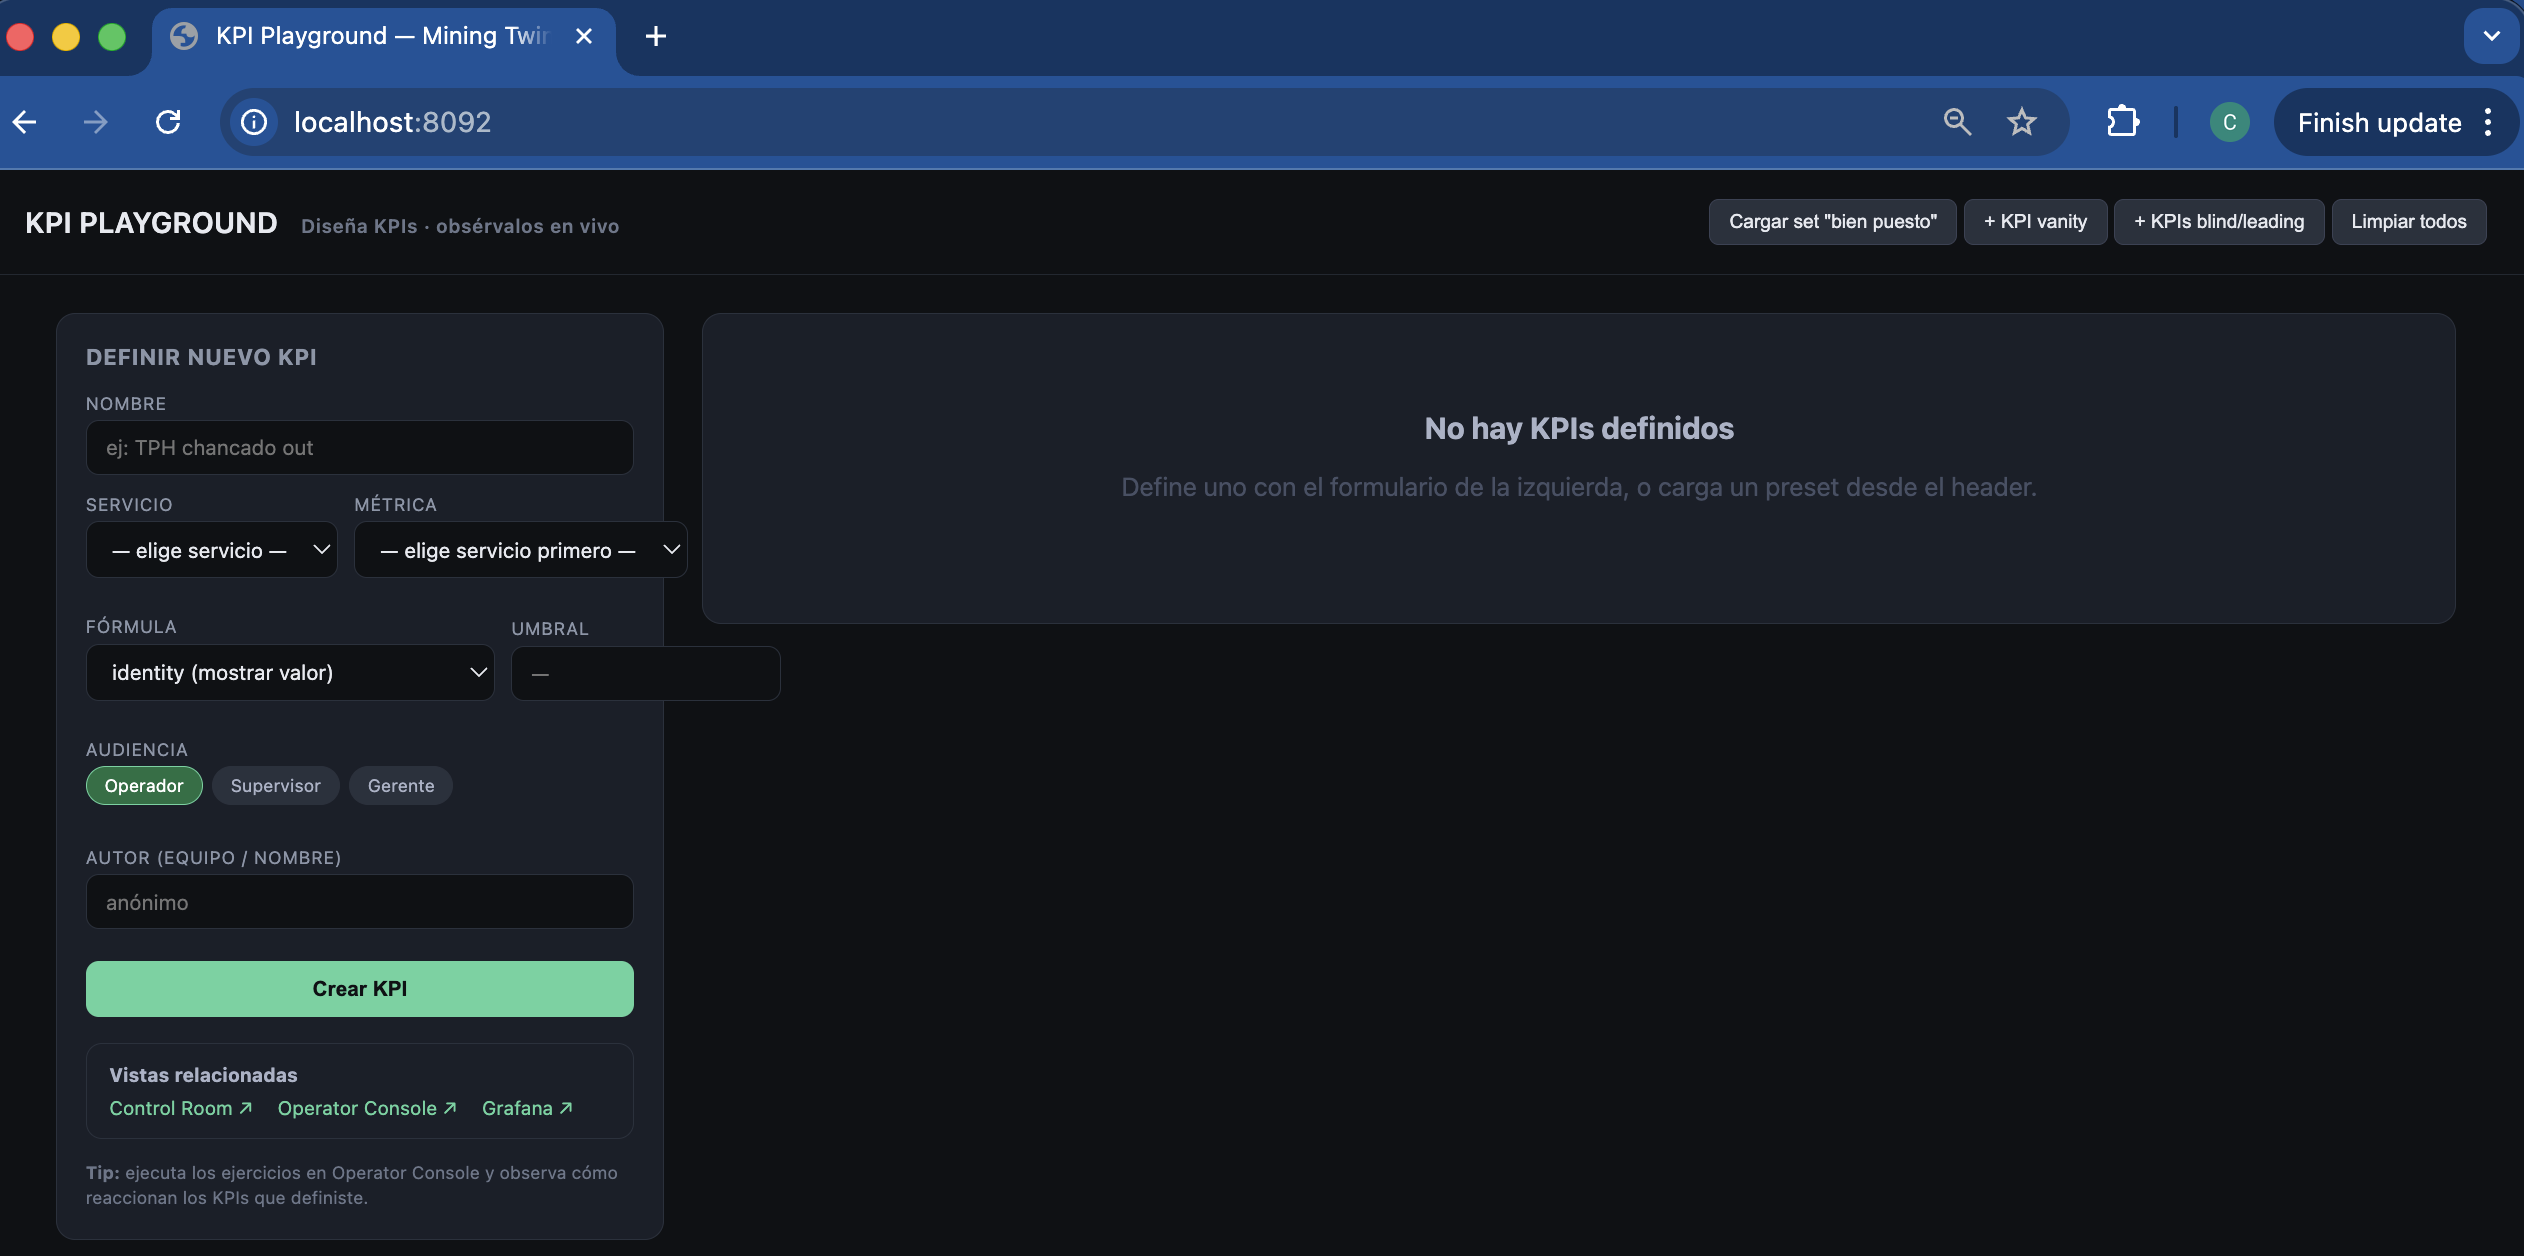
Task: Open the Métrica dropdown
Action: tap(521, 550)
